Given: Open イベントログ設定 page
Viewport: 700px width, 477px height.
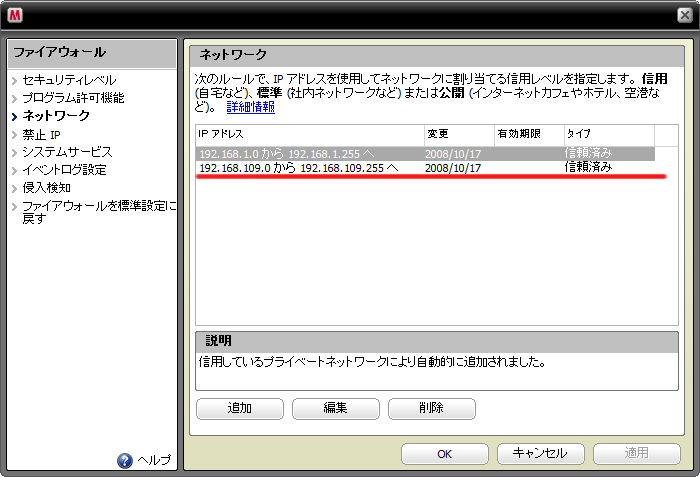Looking at the screenshot, I should pos(64,169).
